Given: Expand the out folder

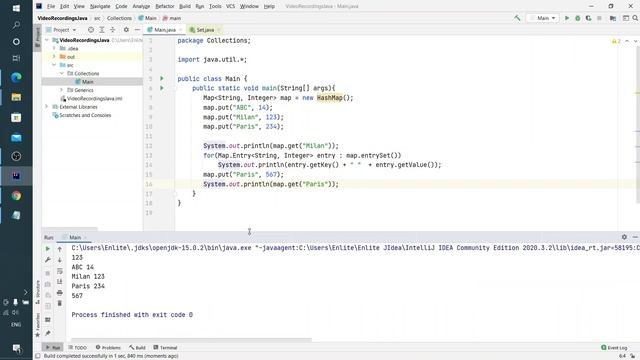Looking at the screenshot, I should tap(54, 57).
